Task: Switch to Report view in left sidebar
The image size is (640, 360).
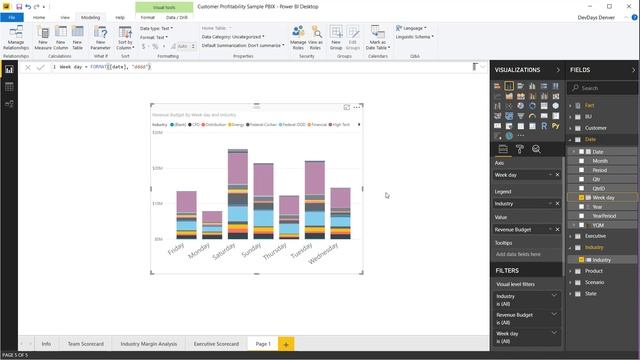Action: pyautogui.click(x=9, y=70)
